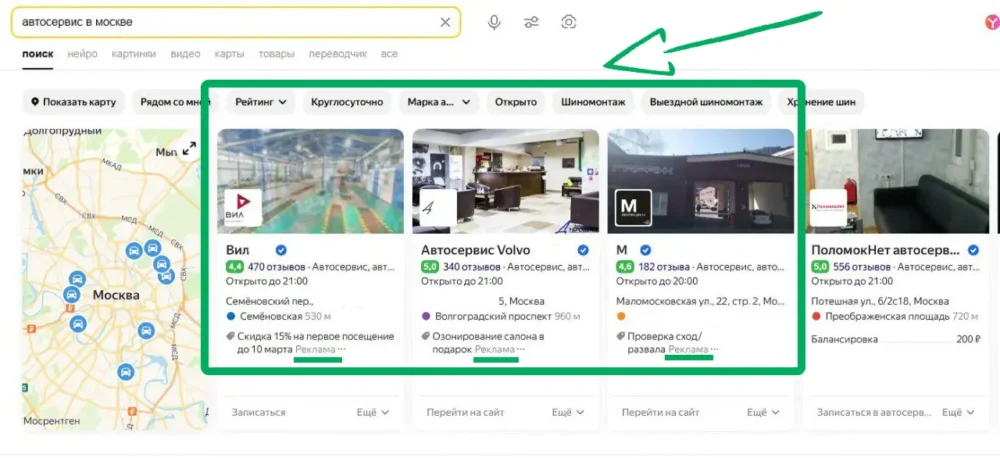This screenshot has width=1000, height=458.
Task: Click the 'Показать карту' chip
Action: [74, 102]
